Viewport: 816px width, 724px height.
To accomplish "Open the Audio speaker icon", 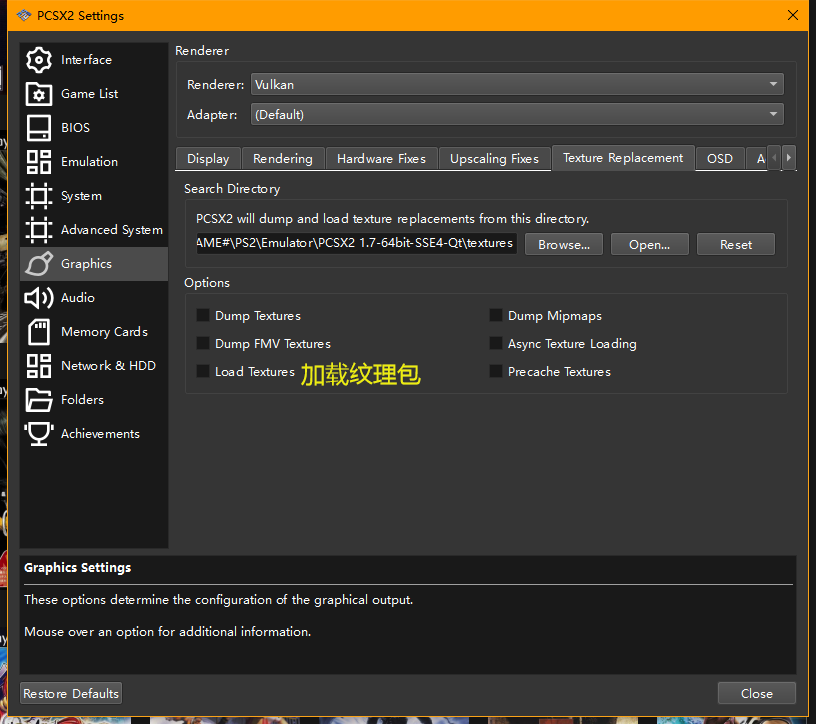I will tap(39, 298).
